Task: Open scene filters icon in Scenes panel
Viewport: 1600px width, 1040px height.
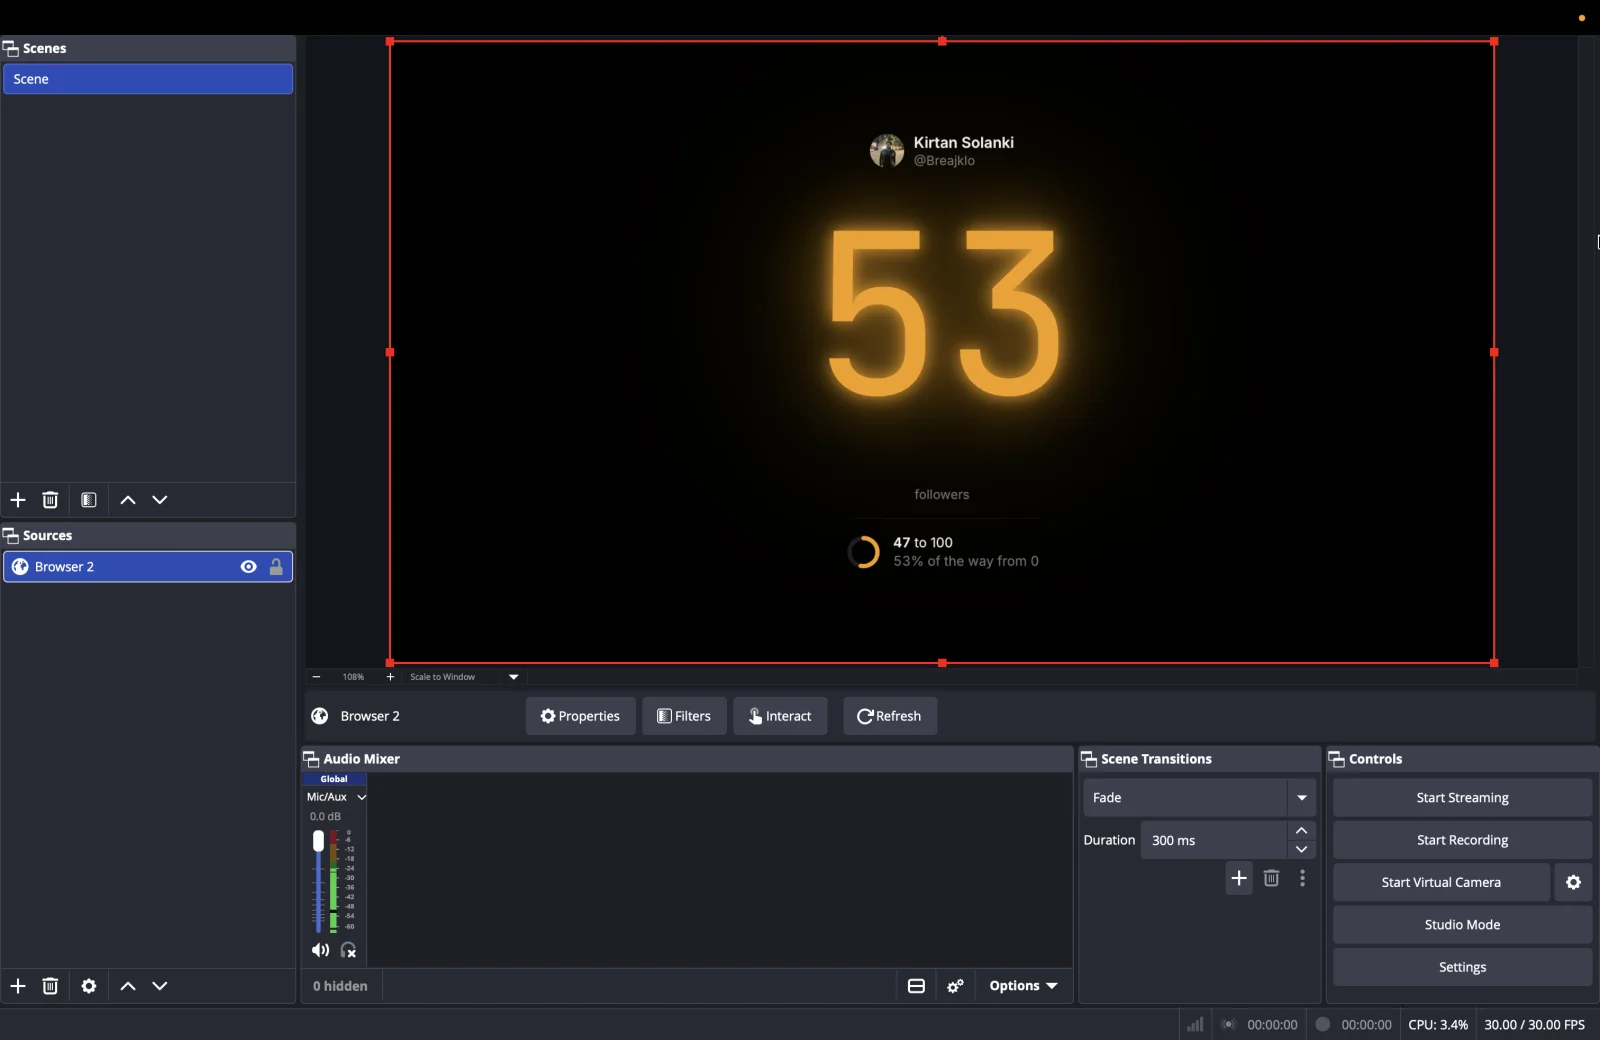Action: click(x=89, y=500)
